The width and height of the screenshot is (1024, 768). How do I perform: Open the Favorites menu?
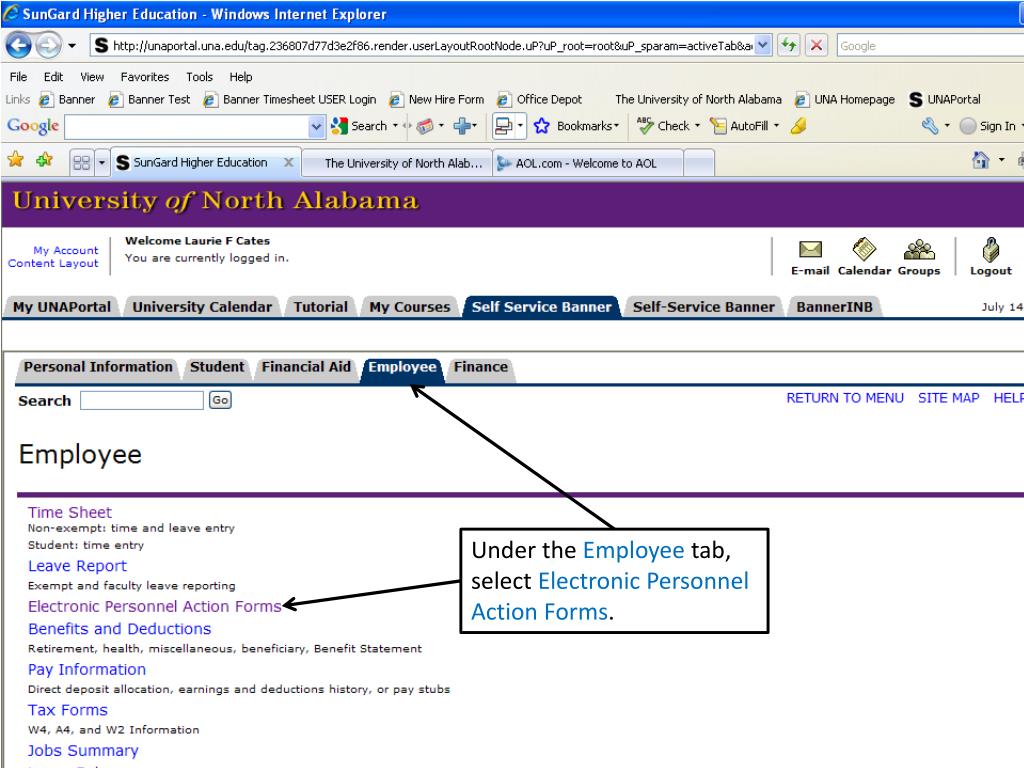[144, 76]
